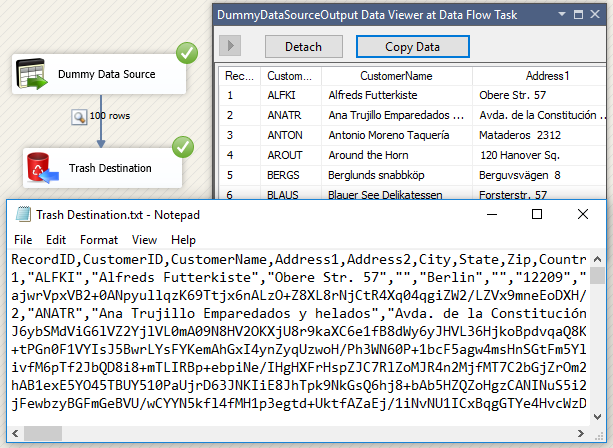Click Notepad horizontal scrollbar right arrow

[581, 433]
